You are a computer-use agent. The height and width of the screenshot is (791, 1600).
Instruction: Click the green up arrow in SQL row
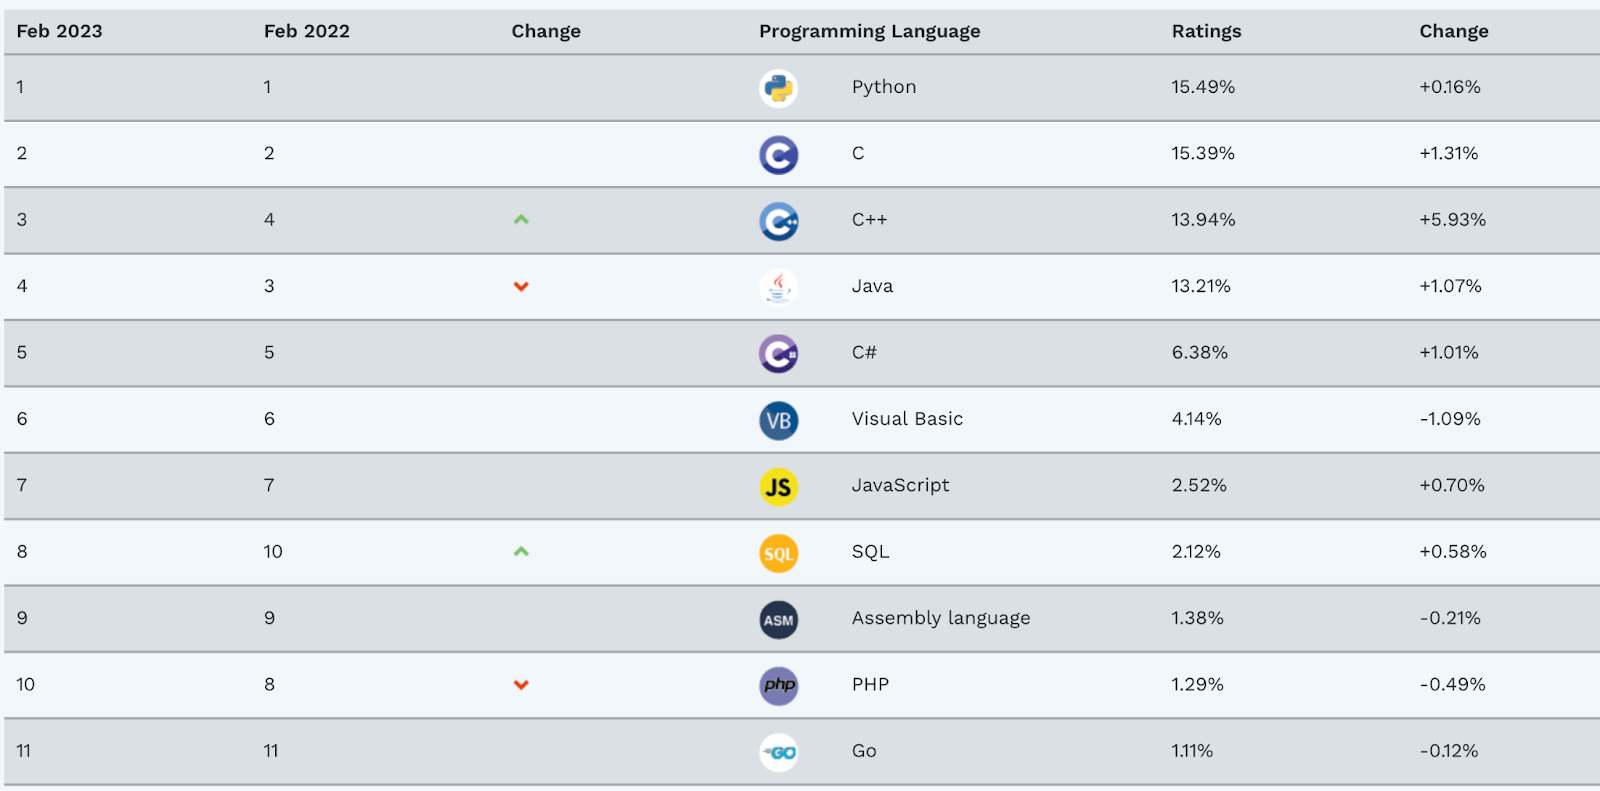(x=521, y=552)
